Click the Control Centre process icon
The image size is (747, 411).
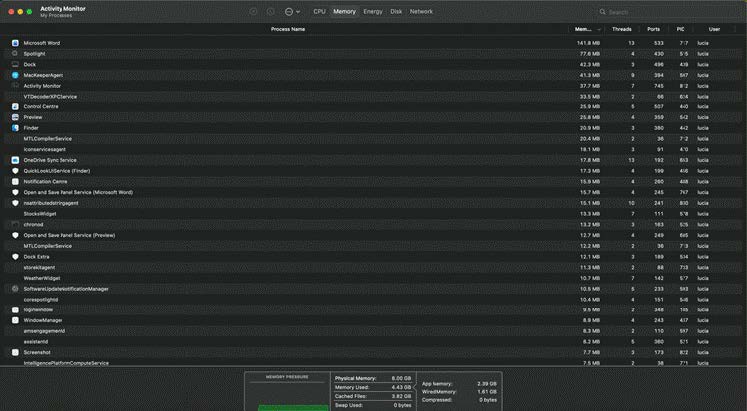15,106
